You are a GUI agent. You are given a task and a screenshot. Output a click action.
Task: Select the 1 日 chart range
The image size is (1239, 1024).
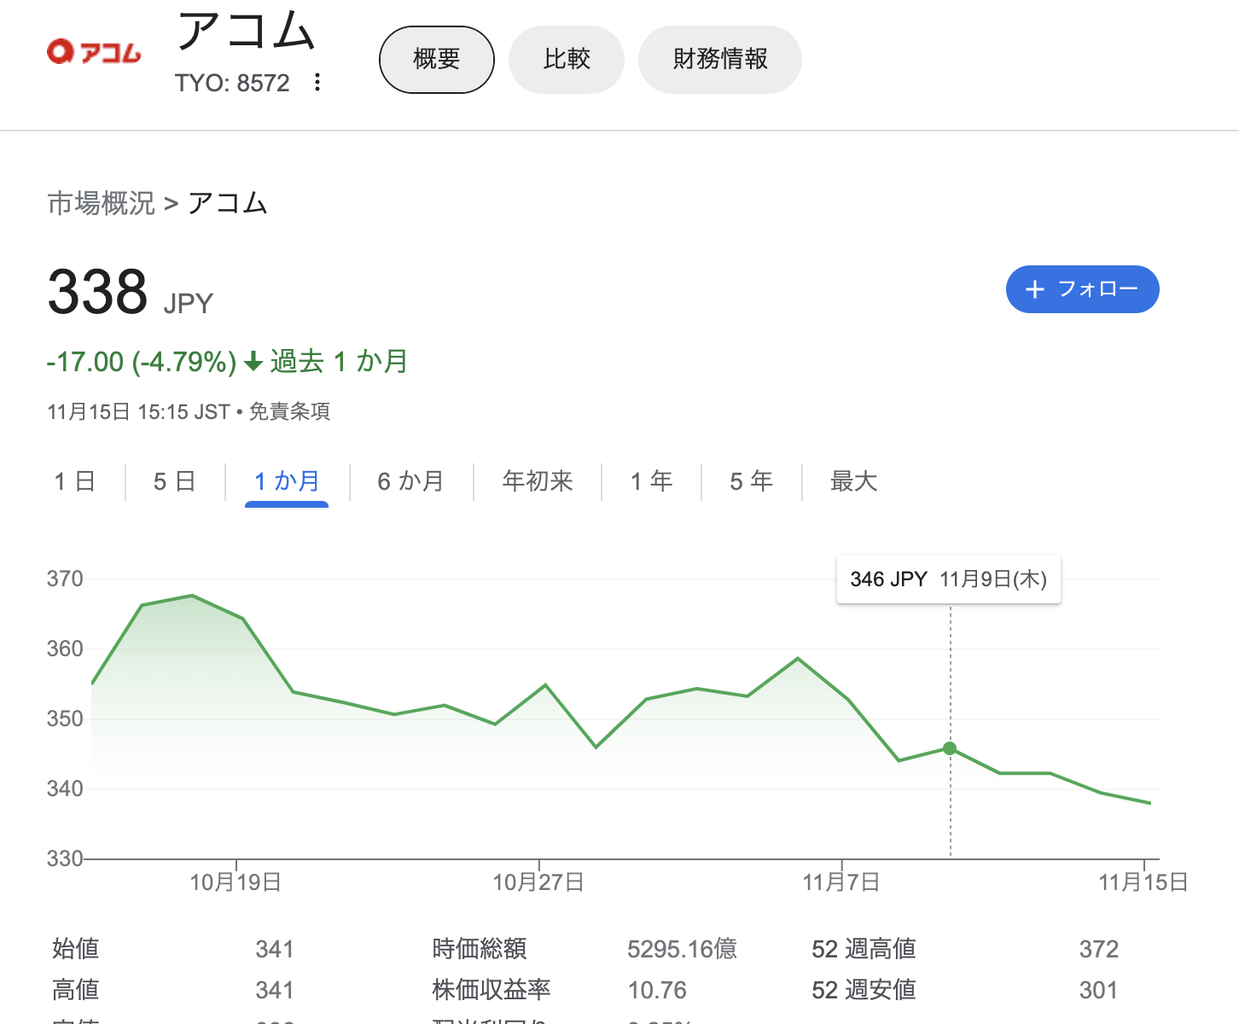tap(74, 482)
